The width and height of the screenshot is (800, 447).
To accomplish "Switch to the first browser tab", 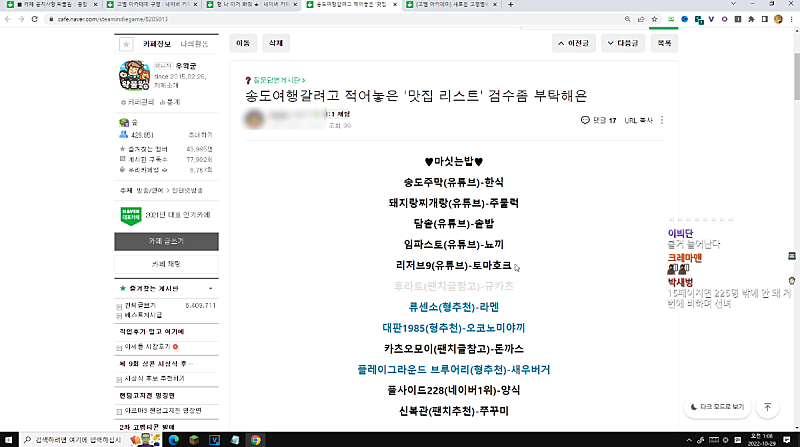I will click(x=51, y=5).
